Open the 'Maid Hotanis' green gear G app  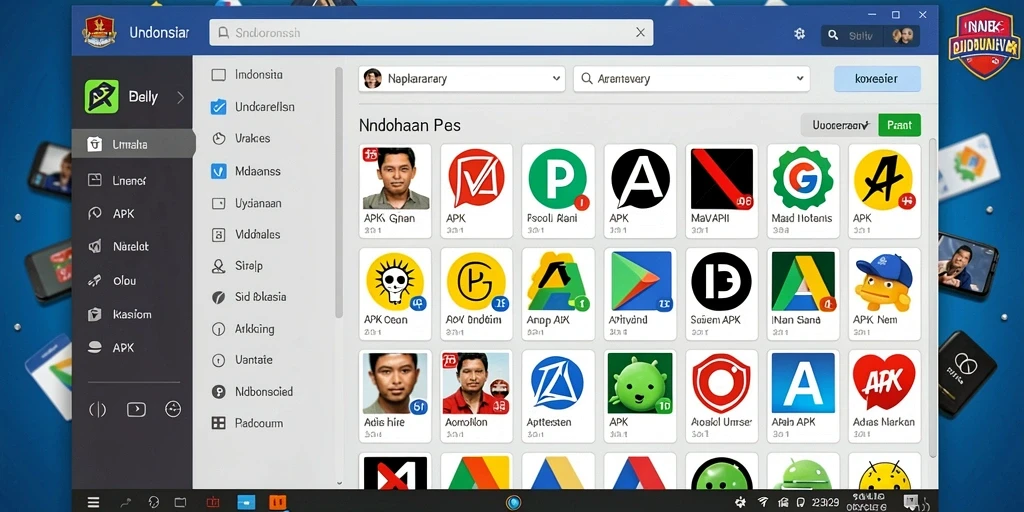click(803, 191)
